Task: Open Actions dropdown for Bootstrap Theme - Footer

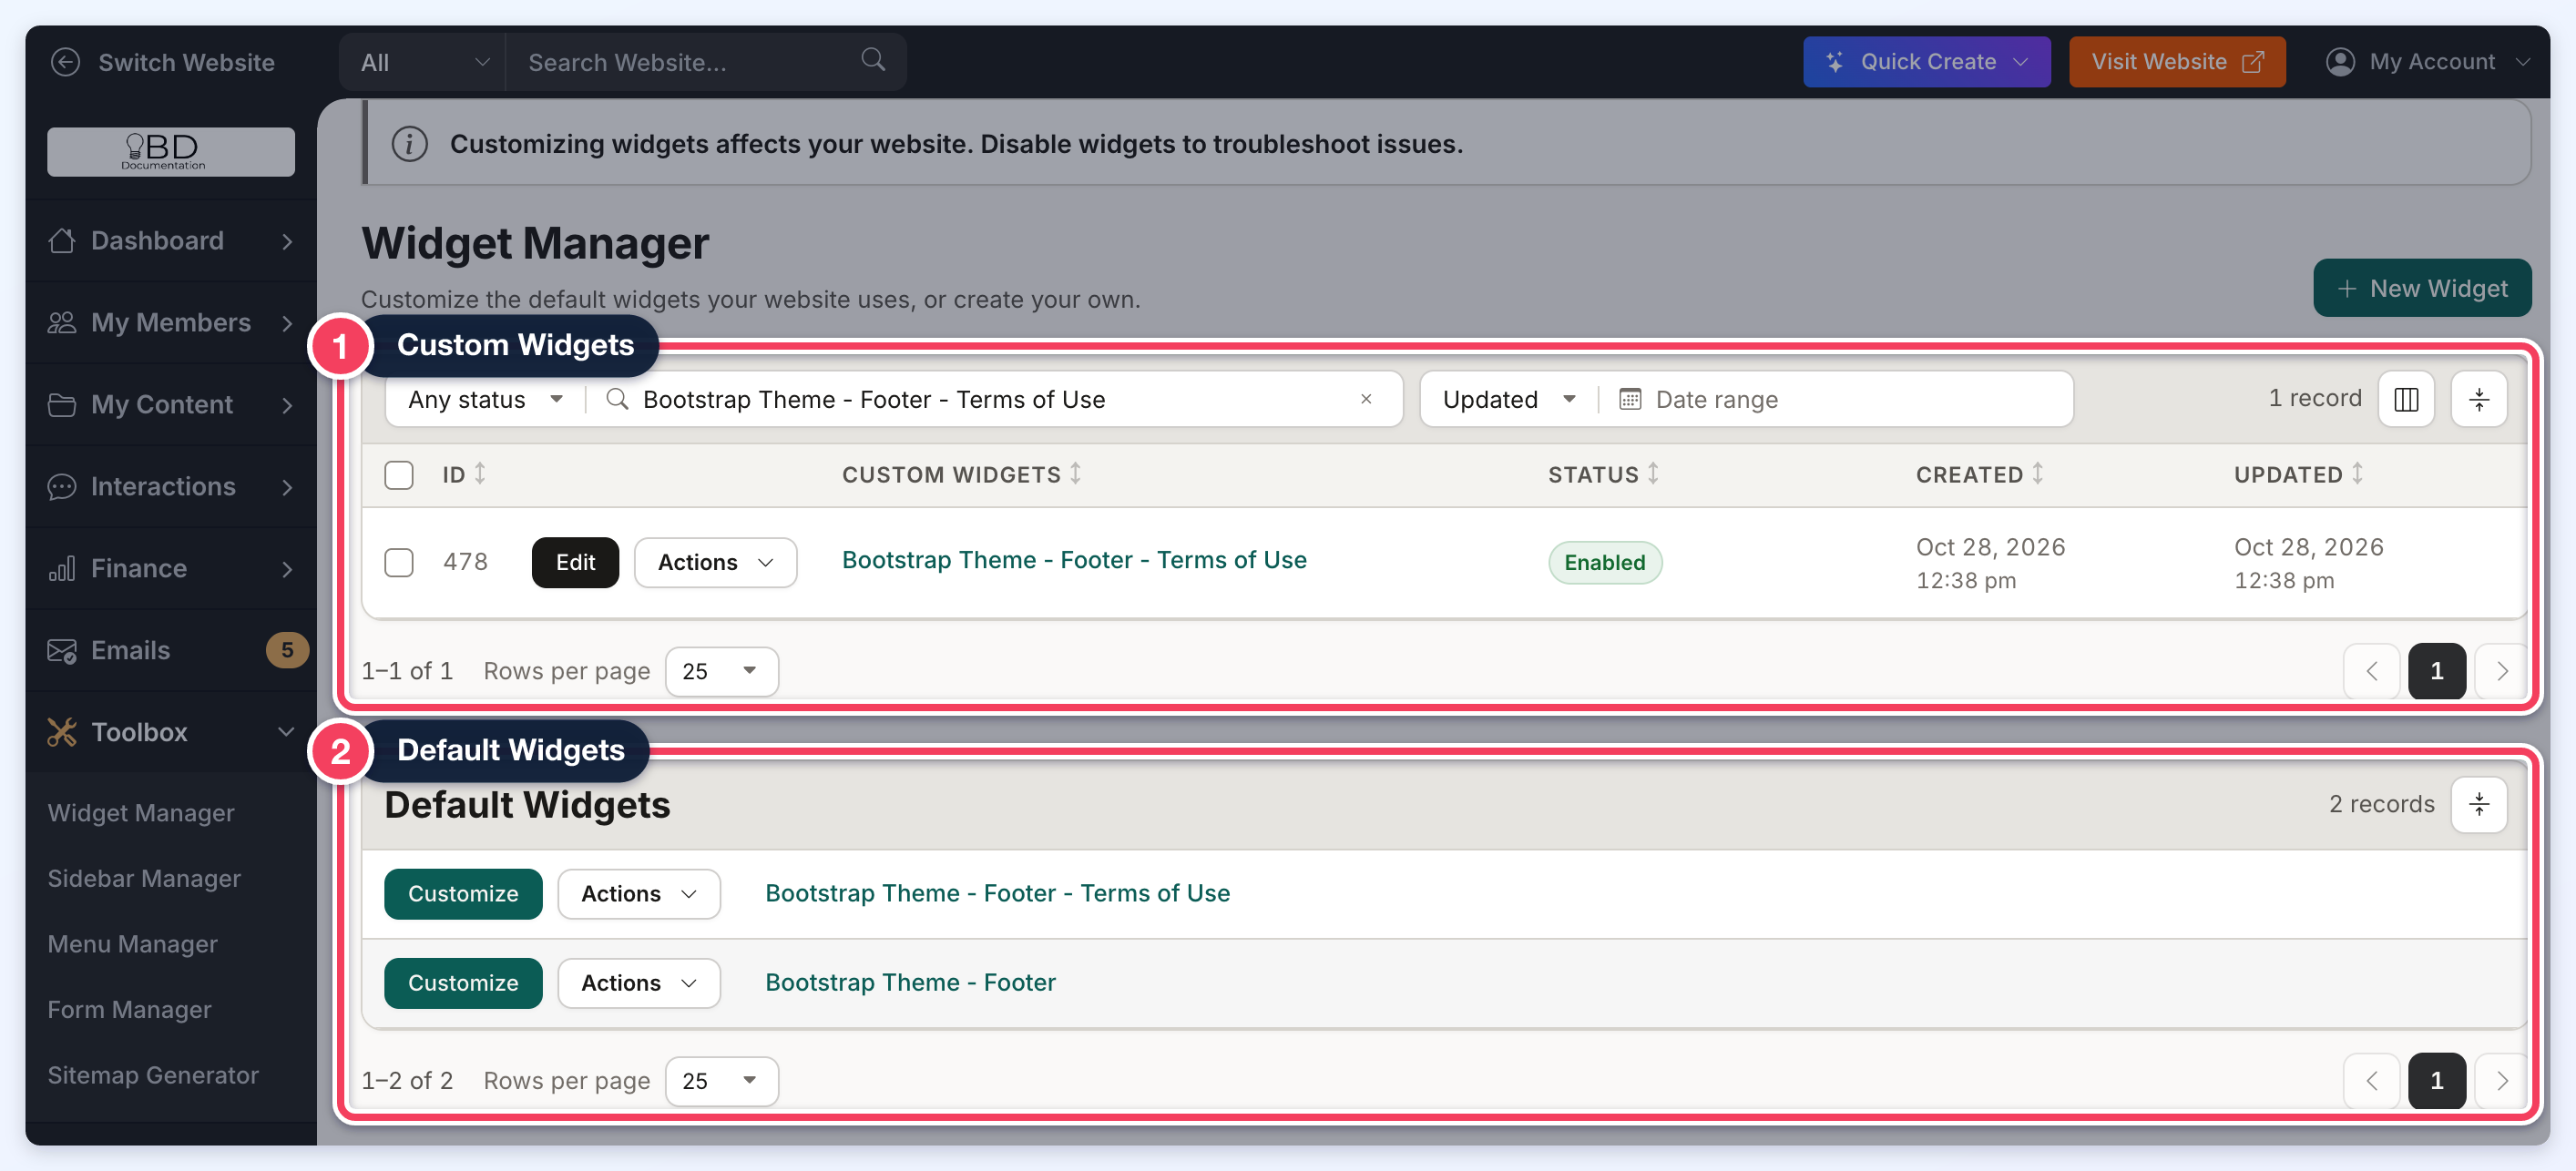Action: click(639, 983)
